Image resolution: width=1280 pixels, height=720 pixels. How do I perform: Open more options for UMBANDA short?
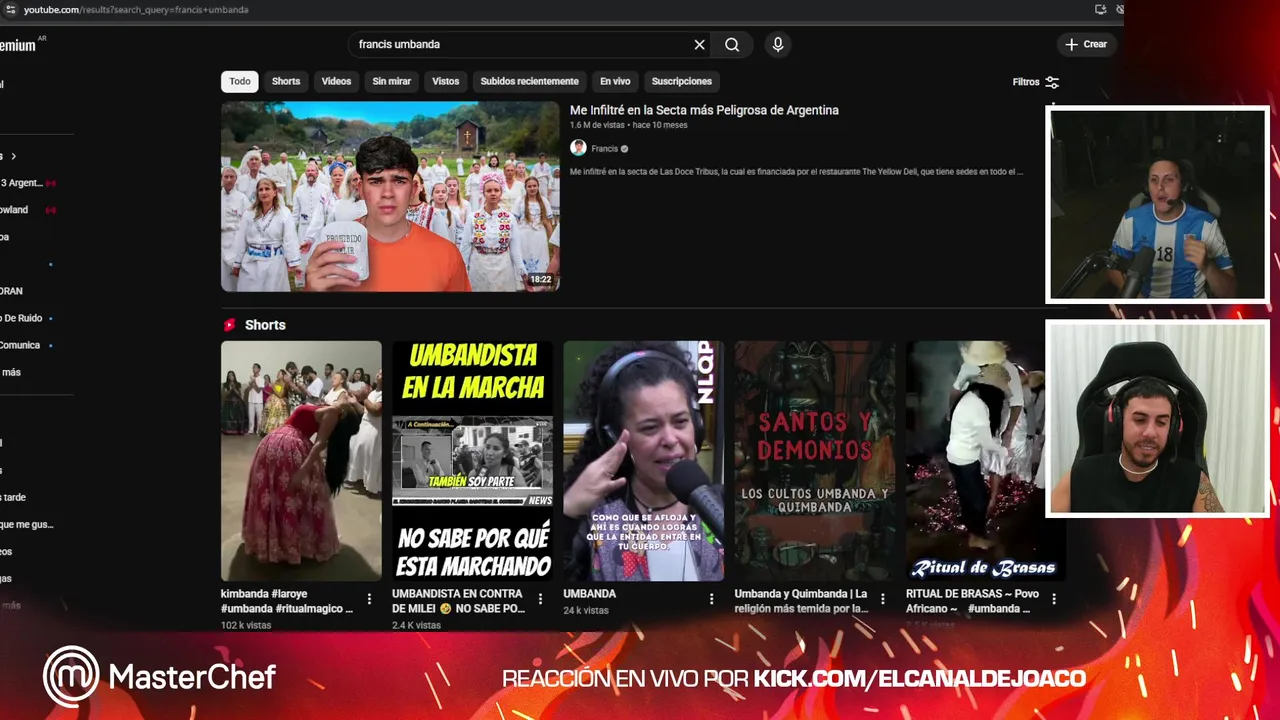[x=712, y=599]
